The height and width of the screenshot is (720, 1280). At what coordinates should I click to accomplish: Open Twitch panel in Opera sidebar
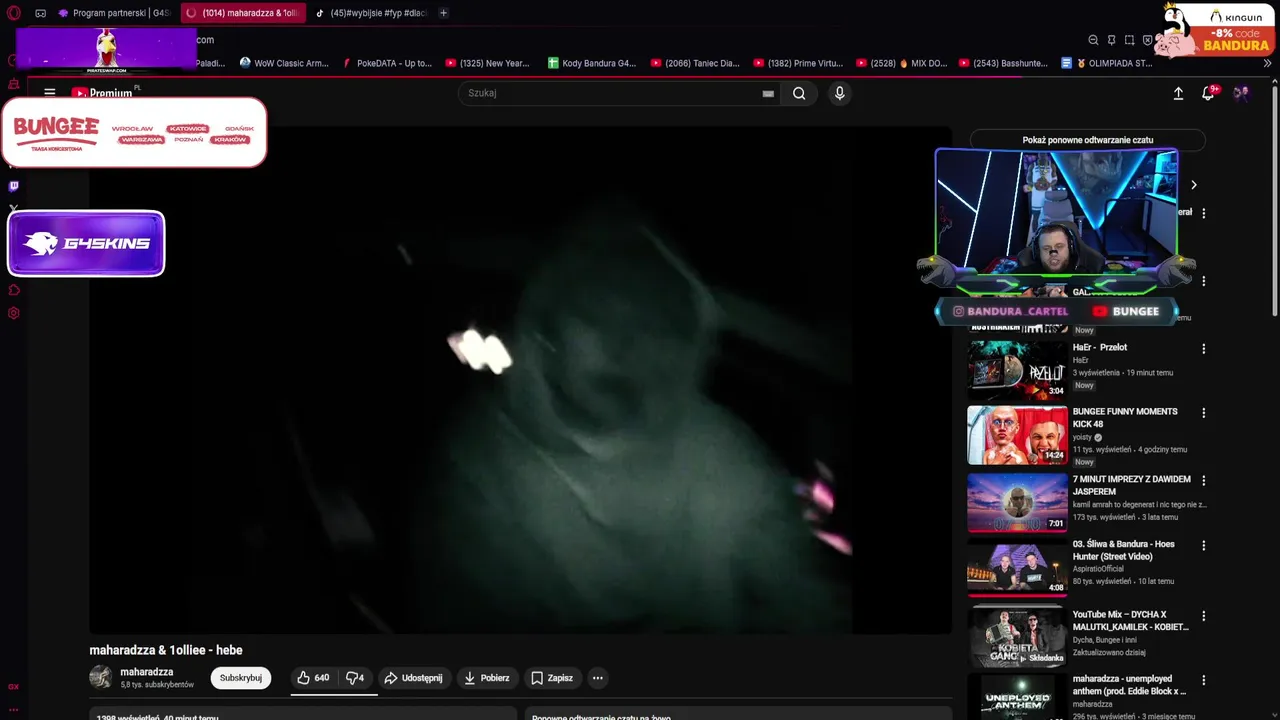[13, 185]
